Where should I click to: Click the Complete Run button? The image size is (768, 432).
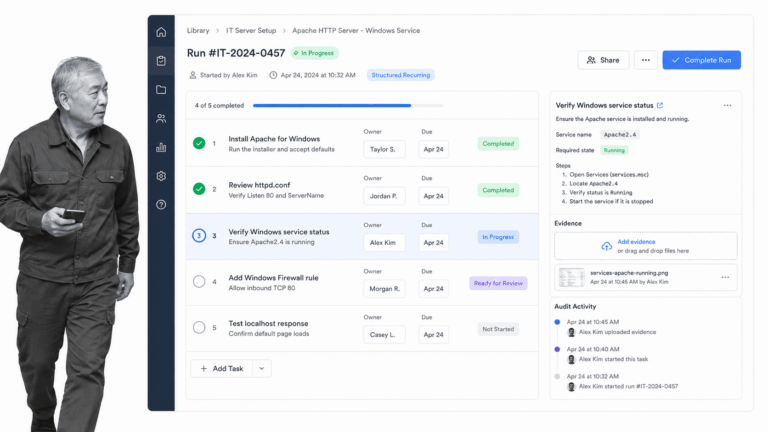pos(701,60)
